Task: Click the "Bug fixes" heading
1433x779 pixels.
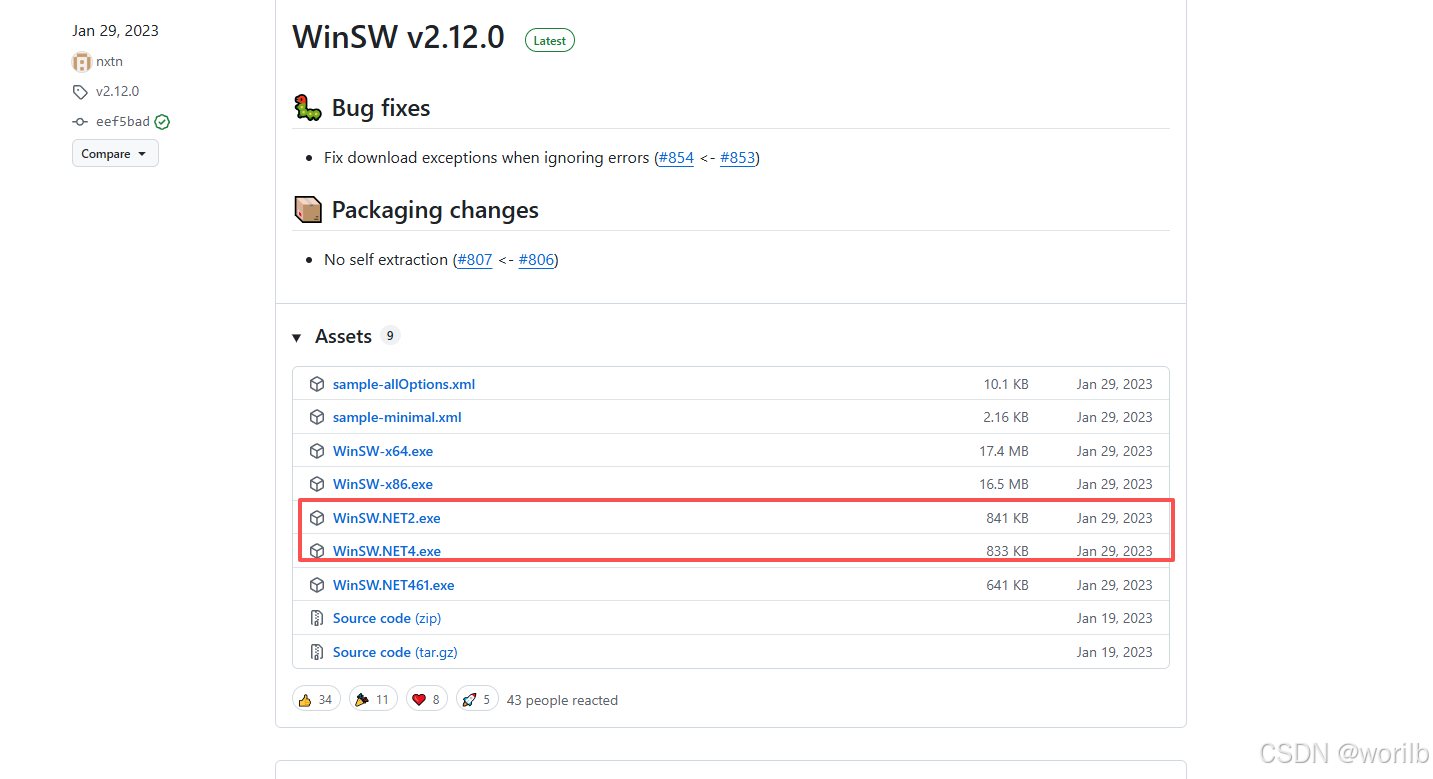Action: point(381,108)
